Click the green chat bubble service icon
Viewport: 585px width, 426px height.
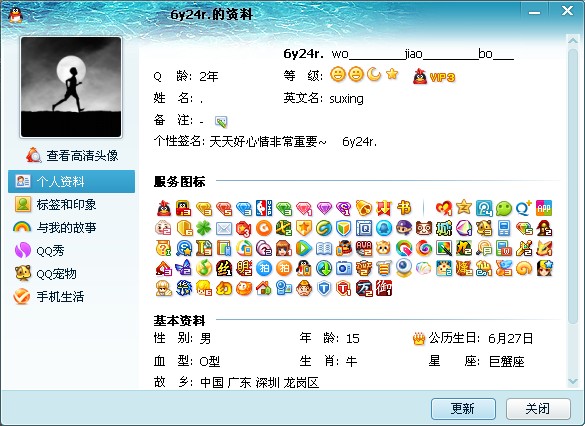point(504,208)
